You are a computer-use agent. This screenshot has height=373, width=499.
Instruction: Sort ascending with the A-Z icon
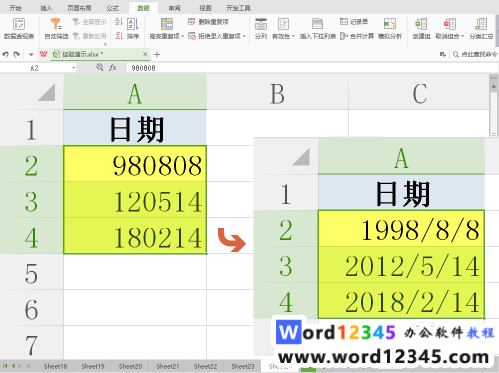pyautogui.click(x=119, y=22)
